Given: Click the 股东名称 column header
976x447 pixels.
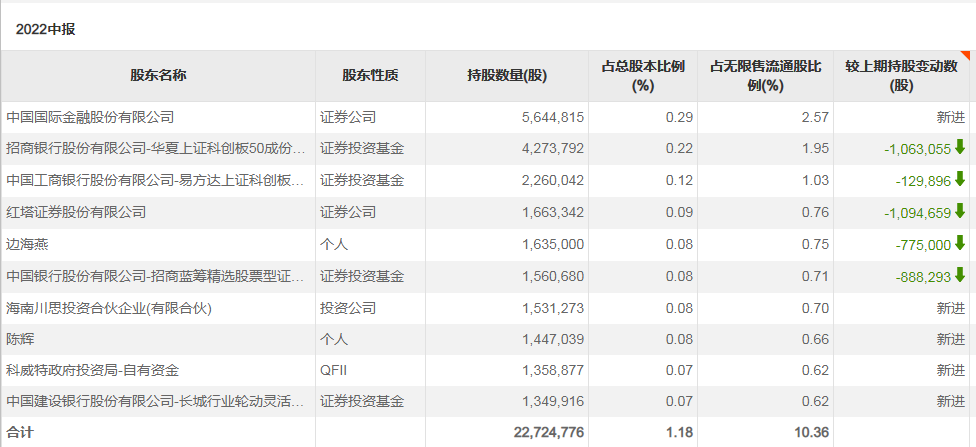Looking at the screenshot, I should [158, 76].
